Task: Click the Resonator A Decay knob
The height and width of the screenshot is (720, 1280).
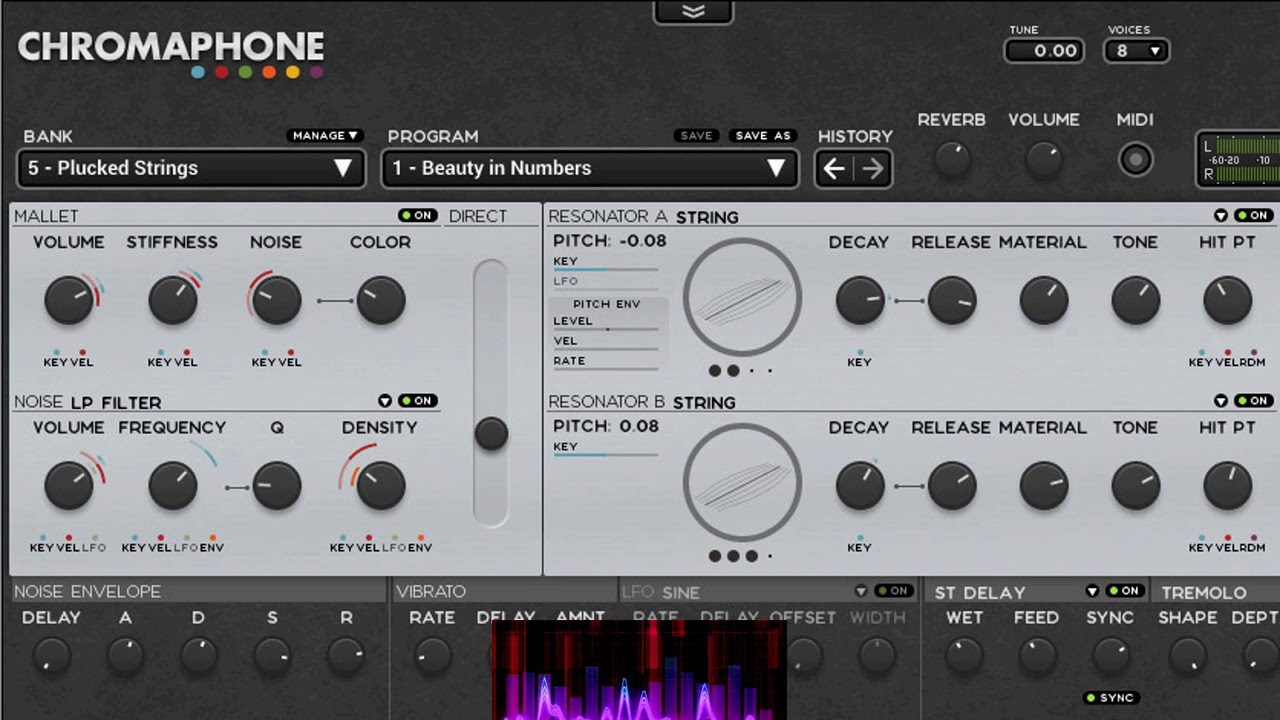Action: [x=860, y=301]
